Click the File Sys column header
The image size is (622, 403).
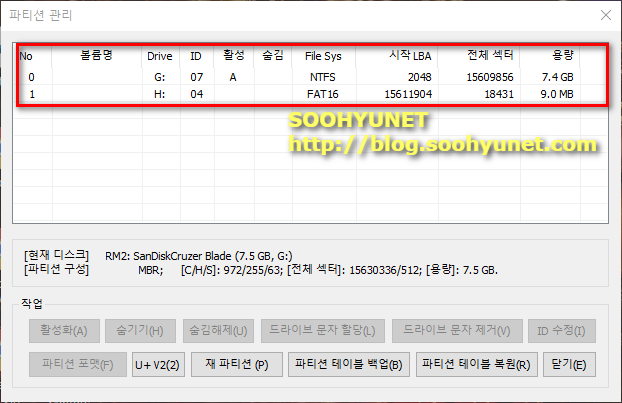pos(323,56)
